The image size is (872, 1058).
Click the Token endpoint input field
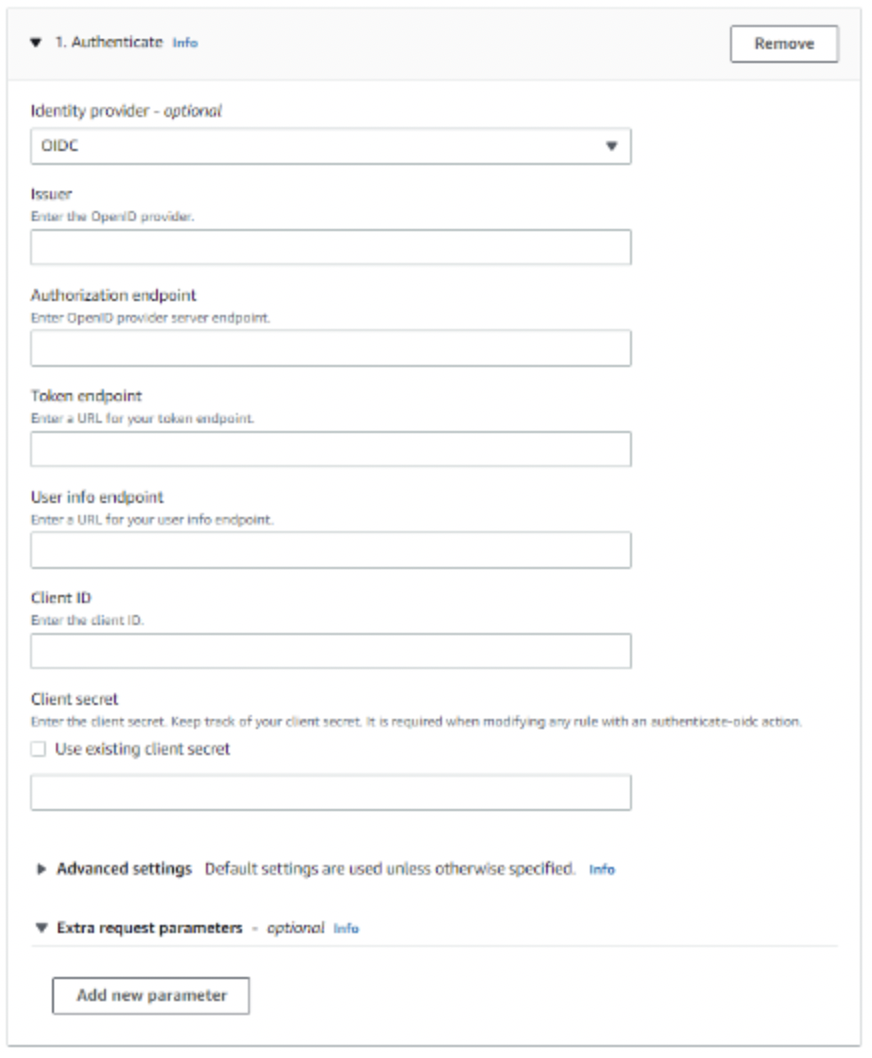[333, 449]
